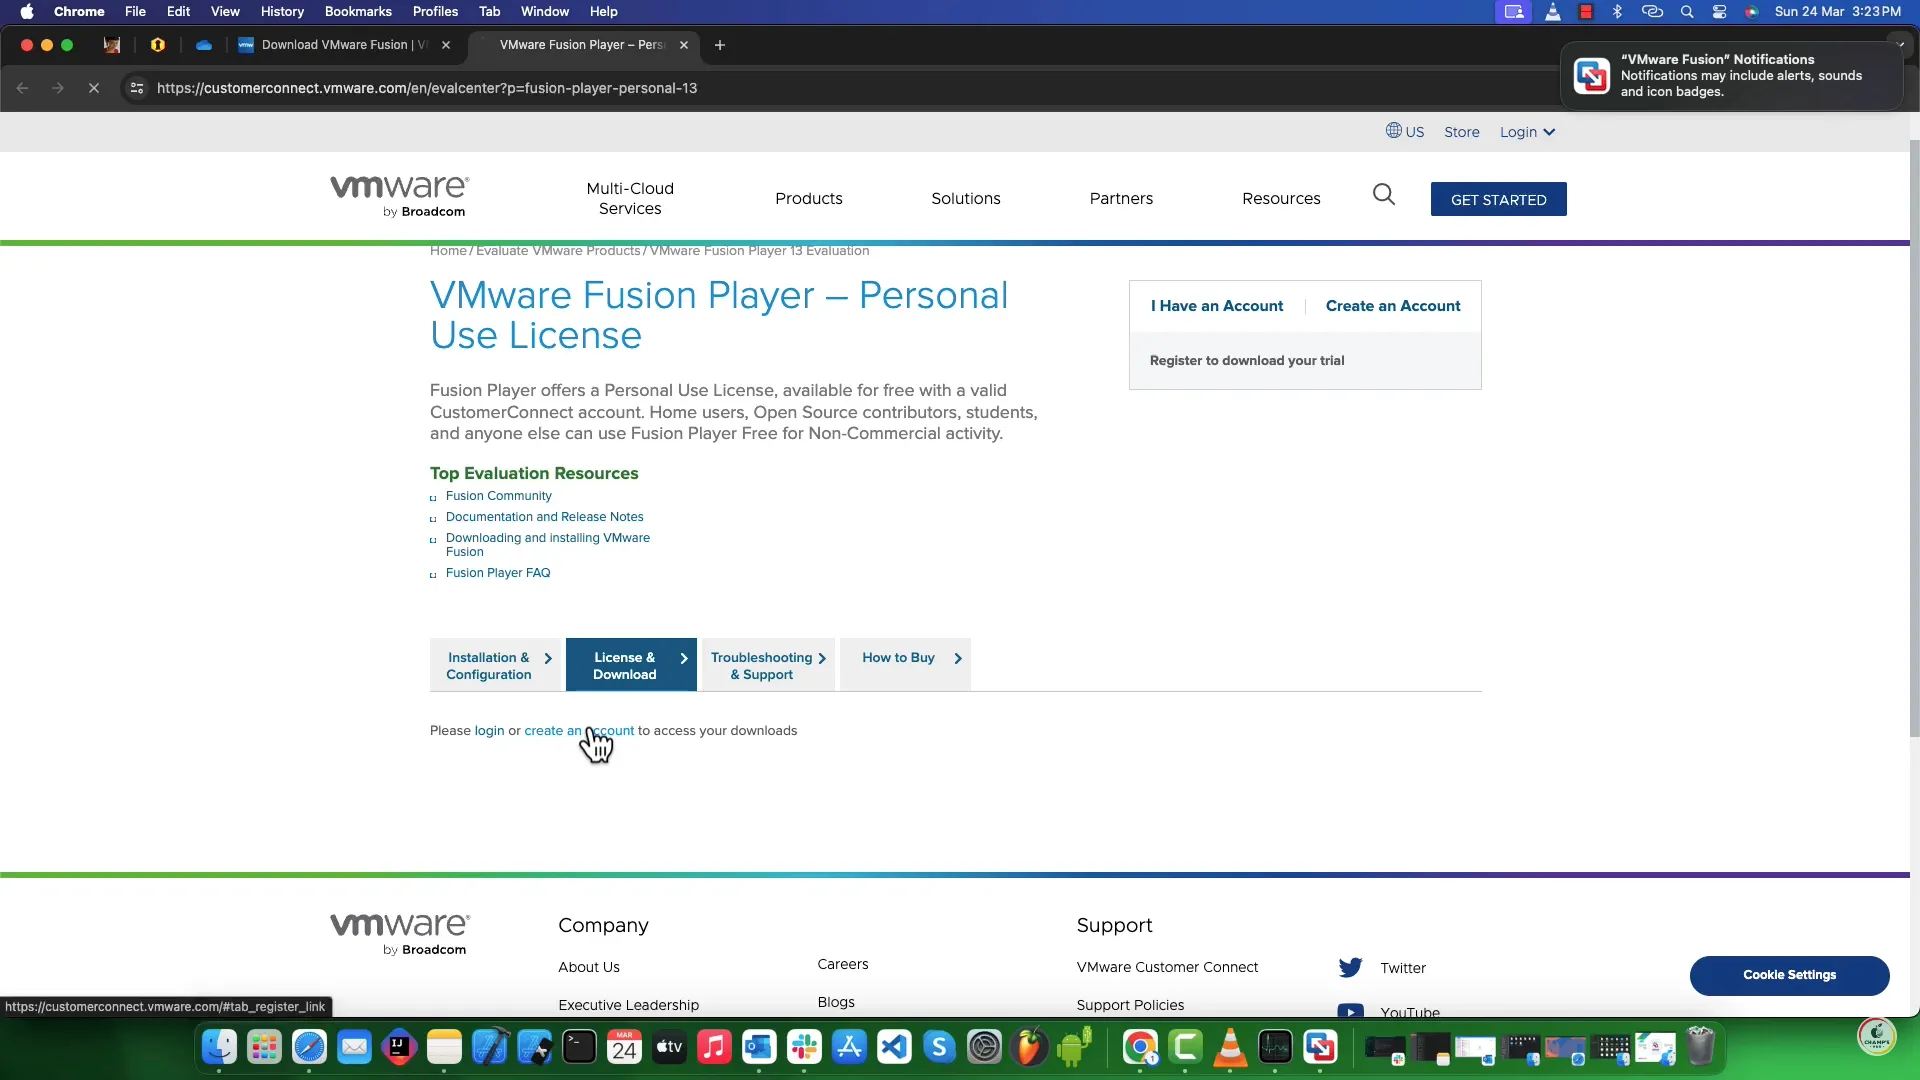
Task: Expand the Partners navigation menu
Action: (1121, 198)
